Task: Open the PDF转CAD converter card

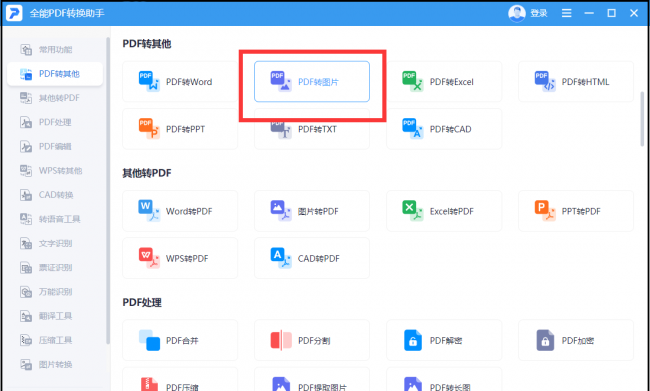Action: point(444,129)
